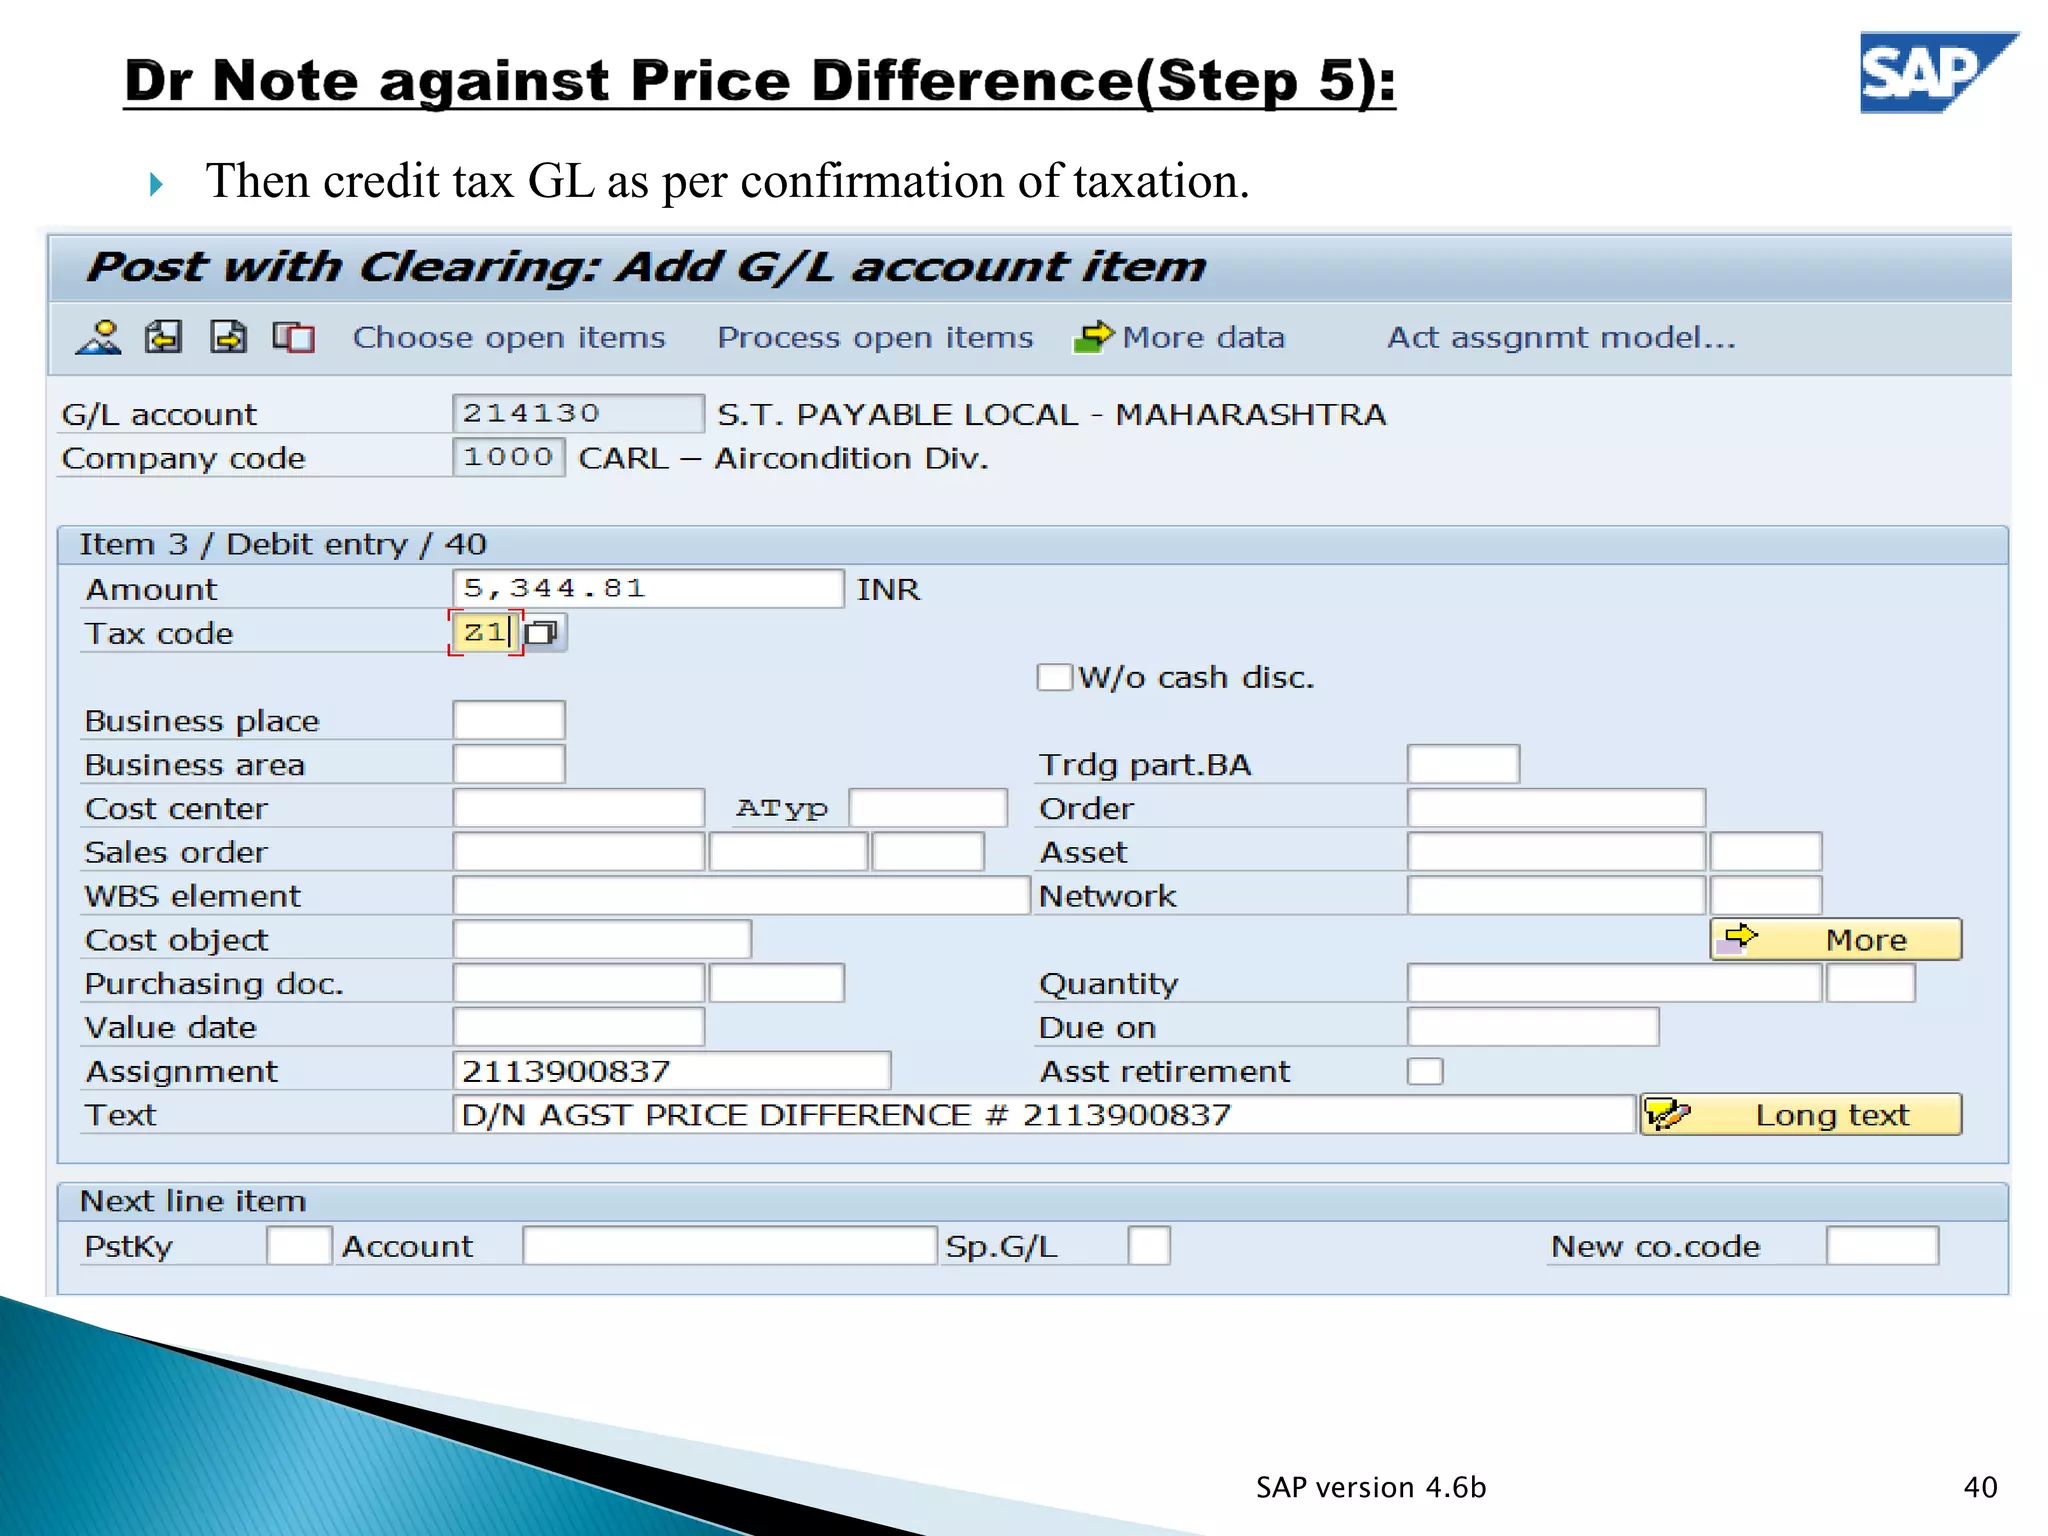
Task: Click the Business area input field
Action: 509,764
